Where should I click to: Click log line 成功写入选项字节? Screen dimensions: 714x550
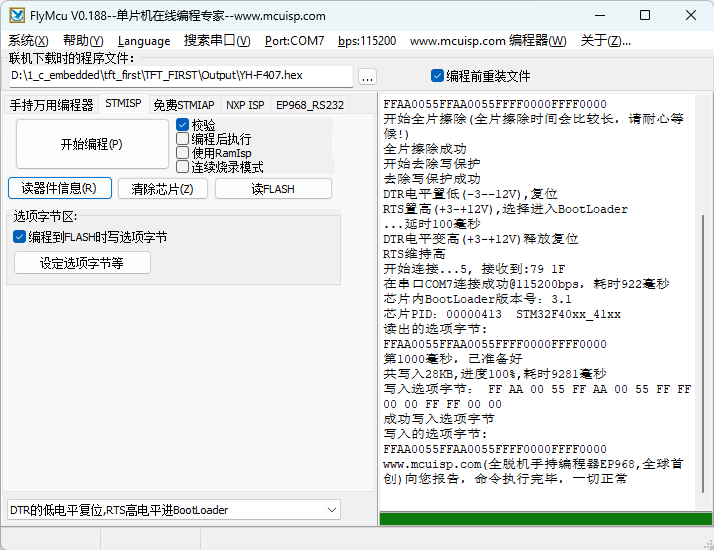tap(439, 419)
